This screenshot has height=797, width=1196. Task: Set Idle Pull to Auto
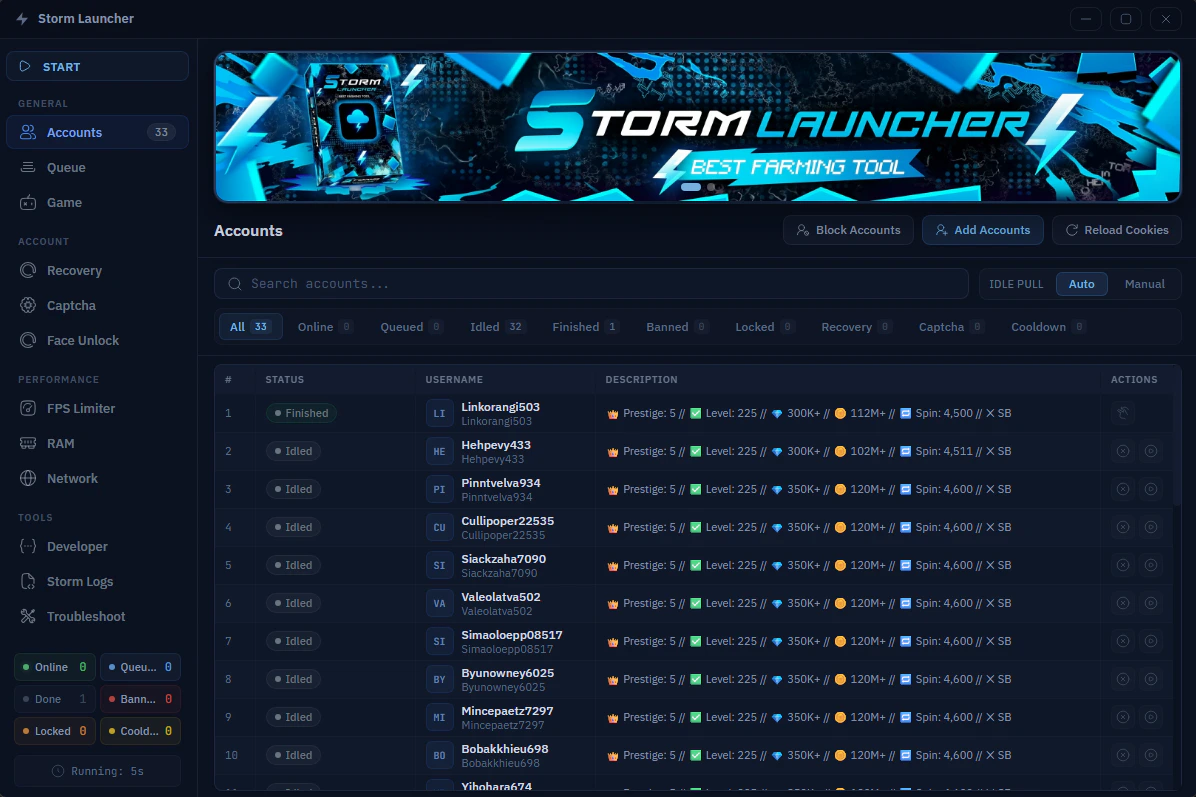click(1082, 284)
